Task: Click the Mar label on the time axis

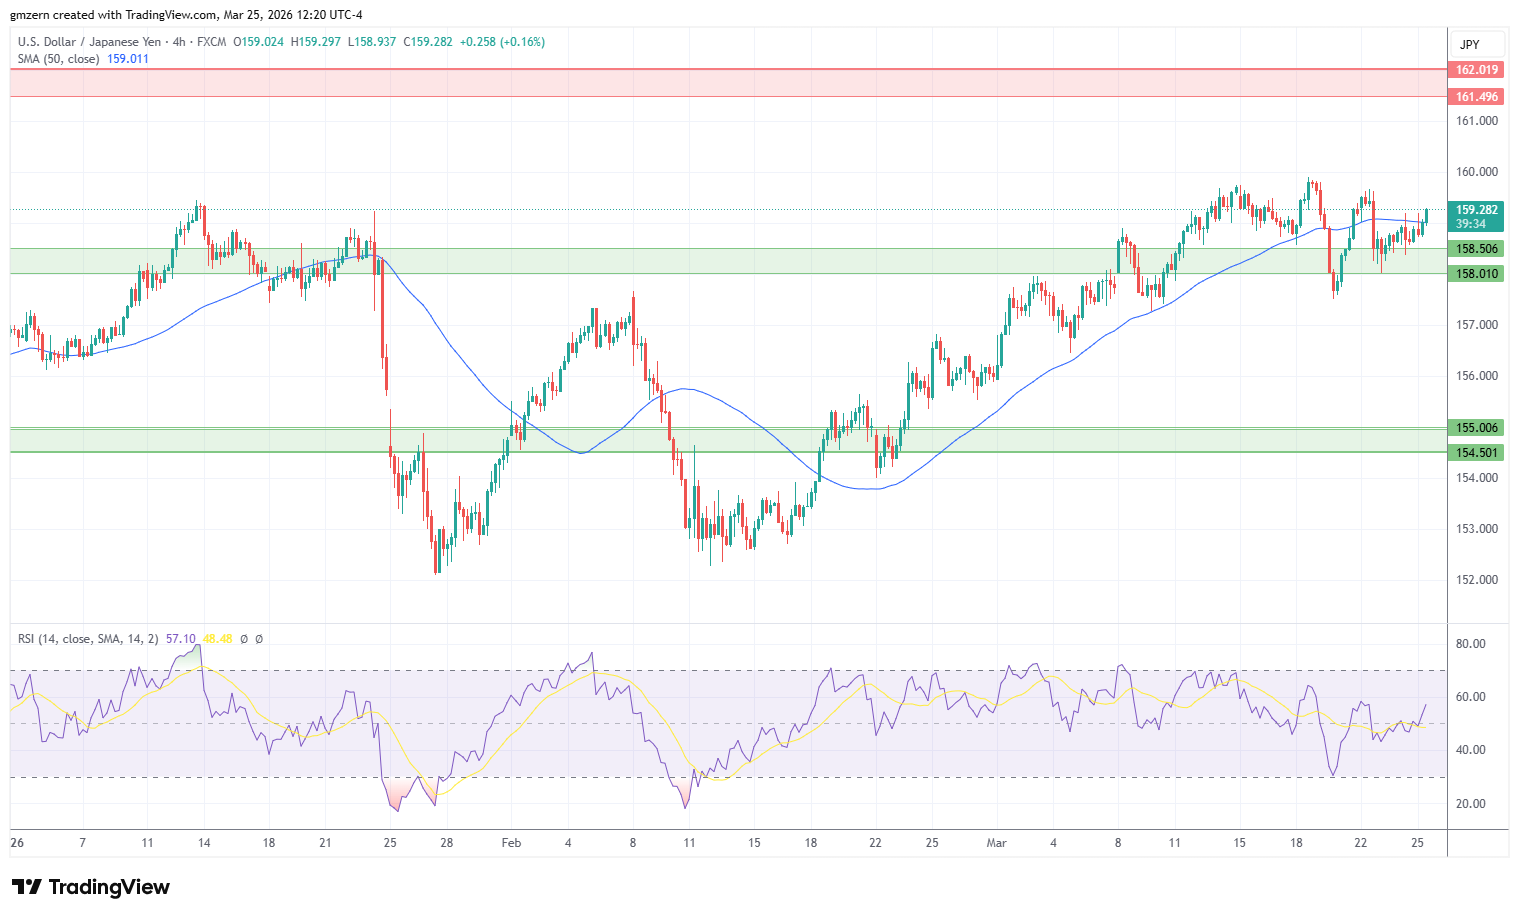Action: [996, 843]
